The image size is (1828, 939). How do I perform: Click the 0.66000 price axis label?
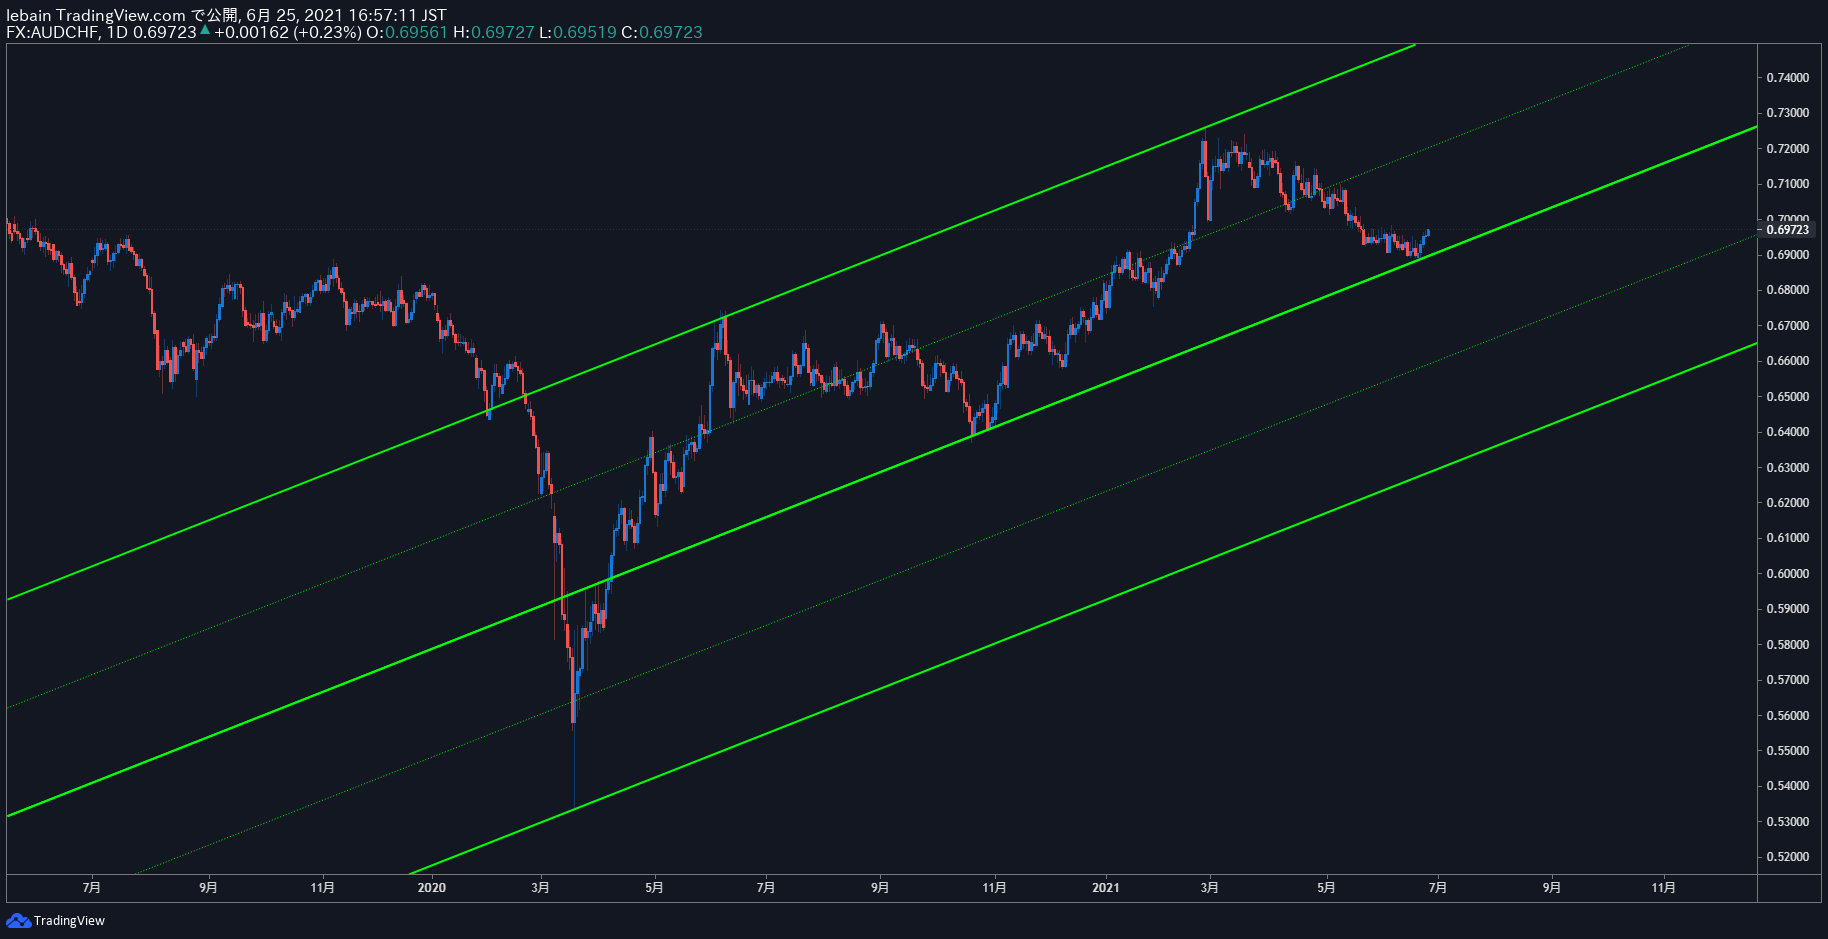coord(1788,361)
